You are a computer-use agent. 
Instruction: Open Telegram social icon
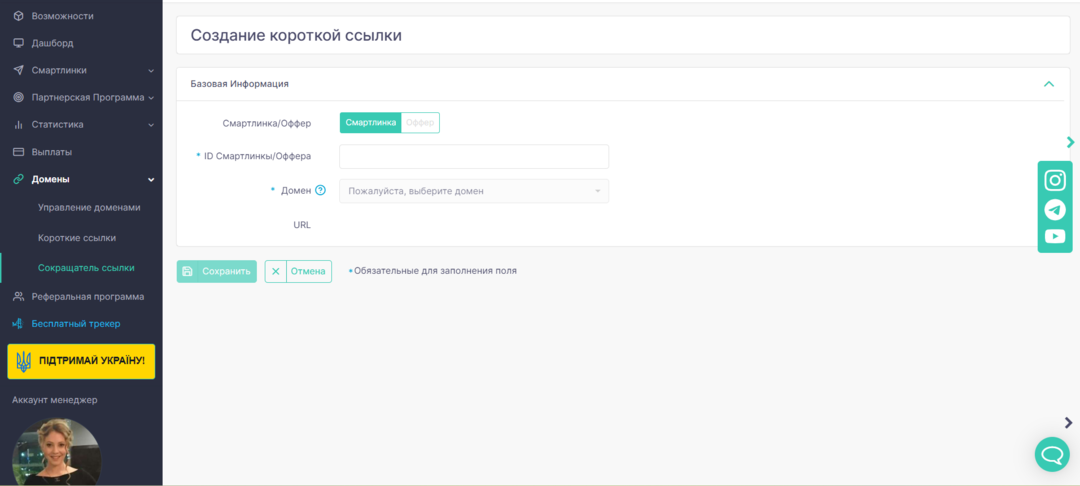click(1054, 209)
